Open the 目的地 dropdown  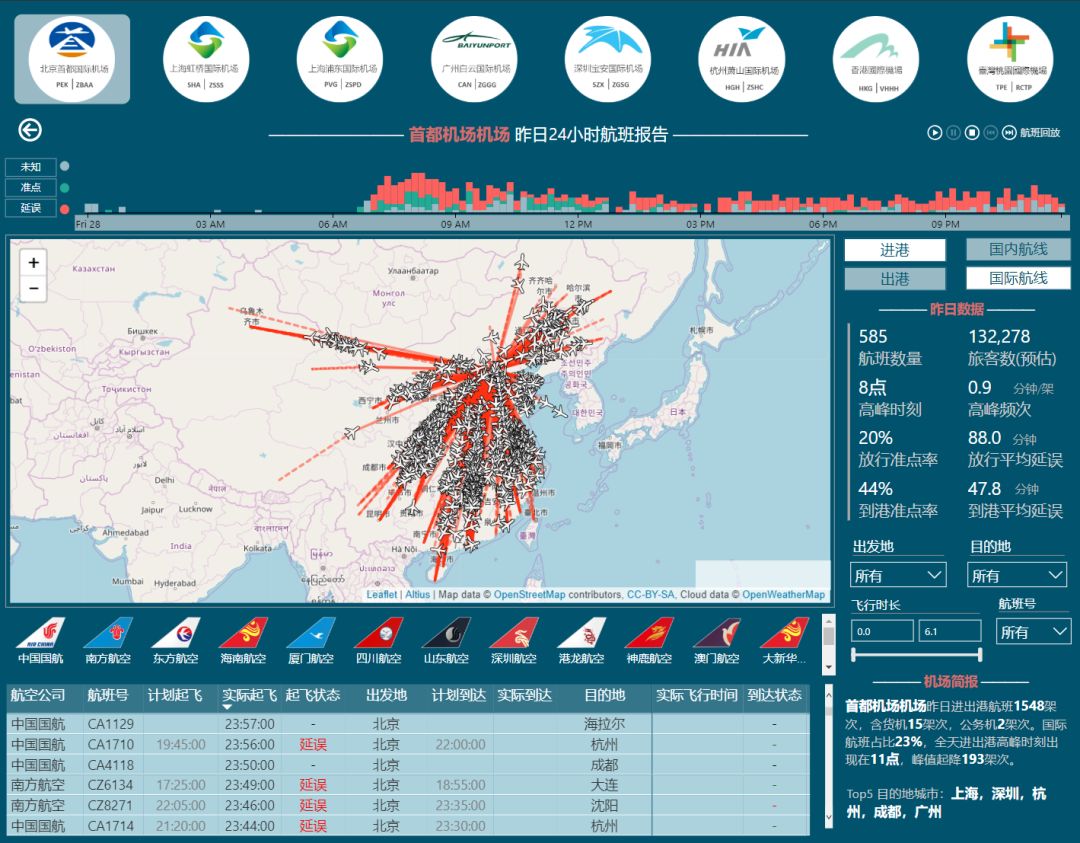[x=1016, y=575]
